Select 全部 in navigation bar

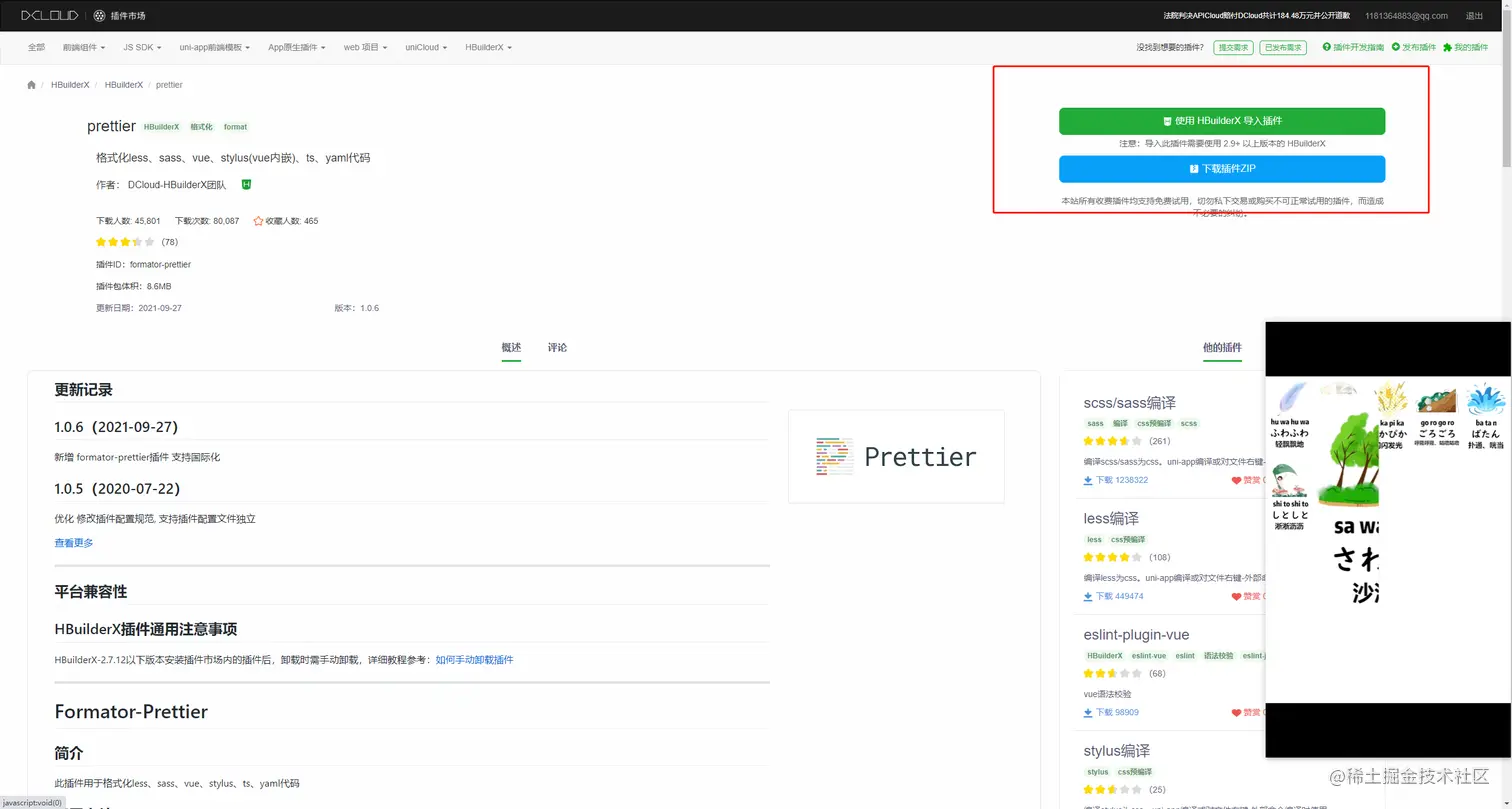click(36, 47)
